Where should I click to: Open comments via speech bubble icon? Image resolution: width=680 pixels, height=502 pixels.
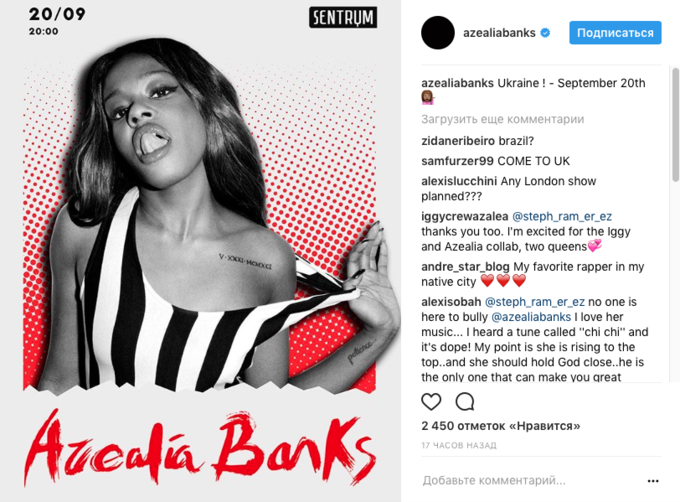click(x=464, y=402)
